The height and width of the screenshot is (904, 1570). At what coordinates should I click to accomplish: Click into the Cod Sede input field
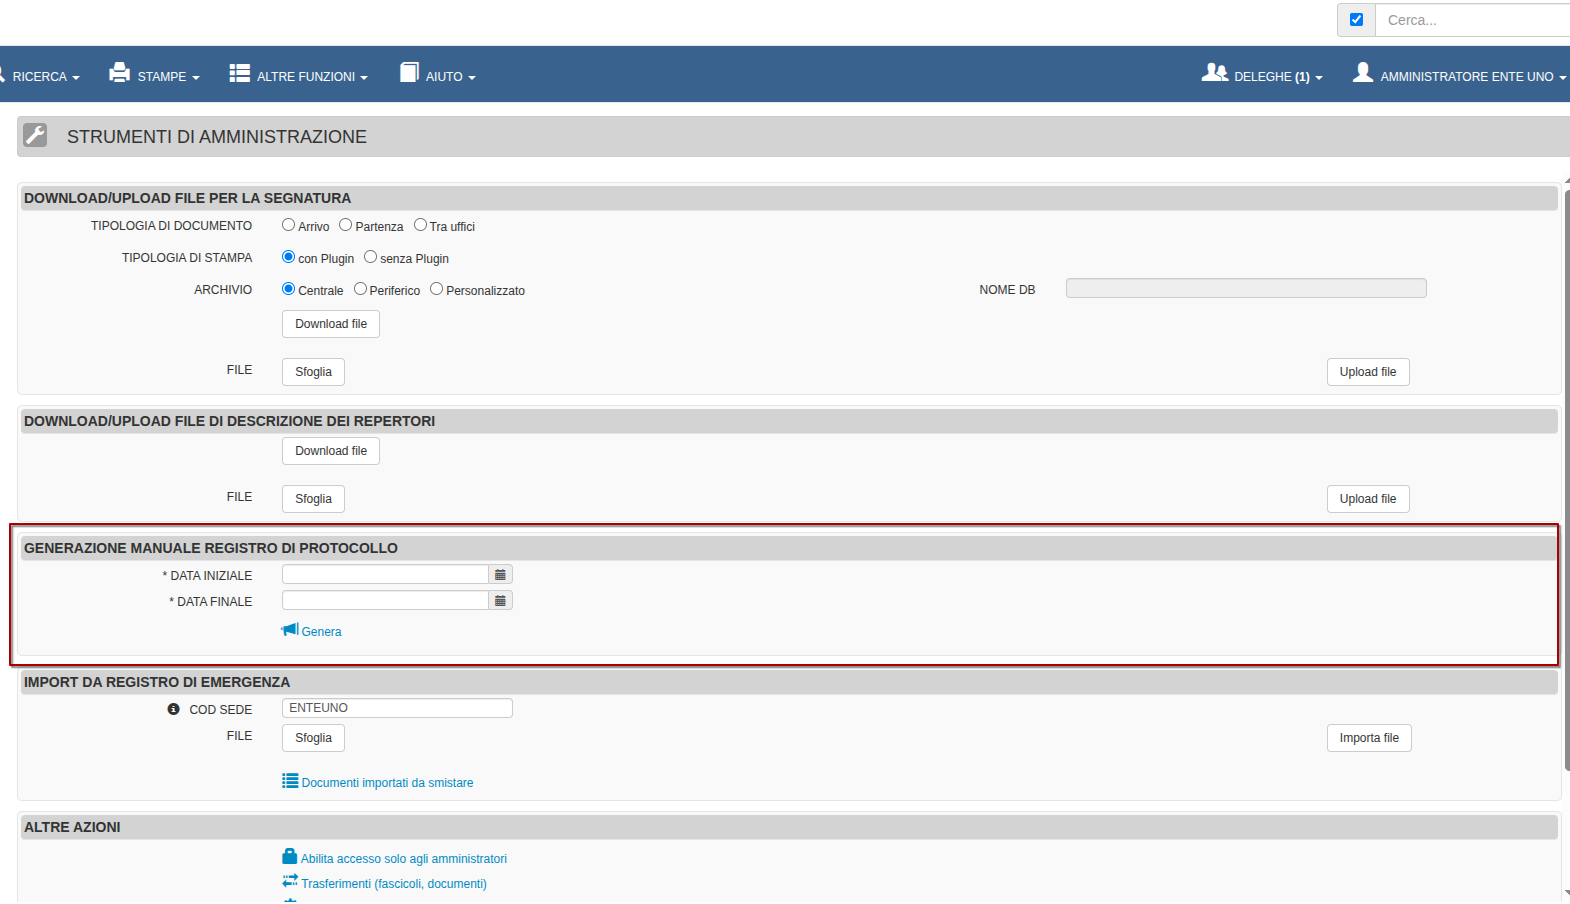point(397,708)
